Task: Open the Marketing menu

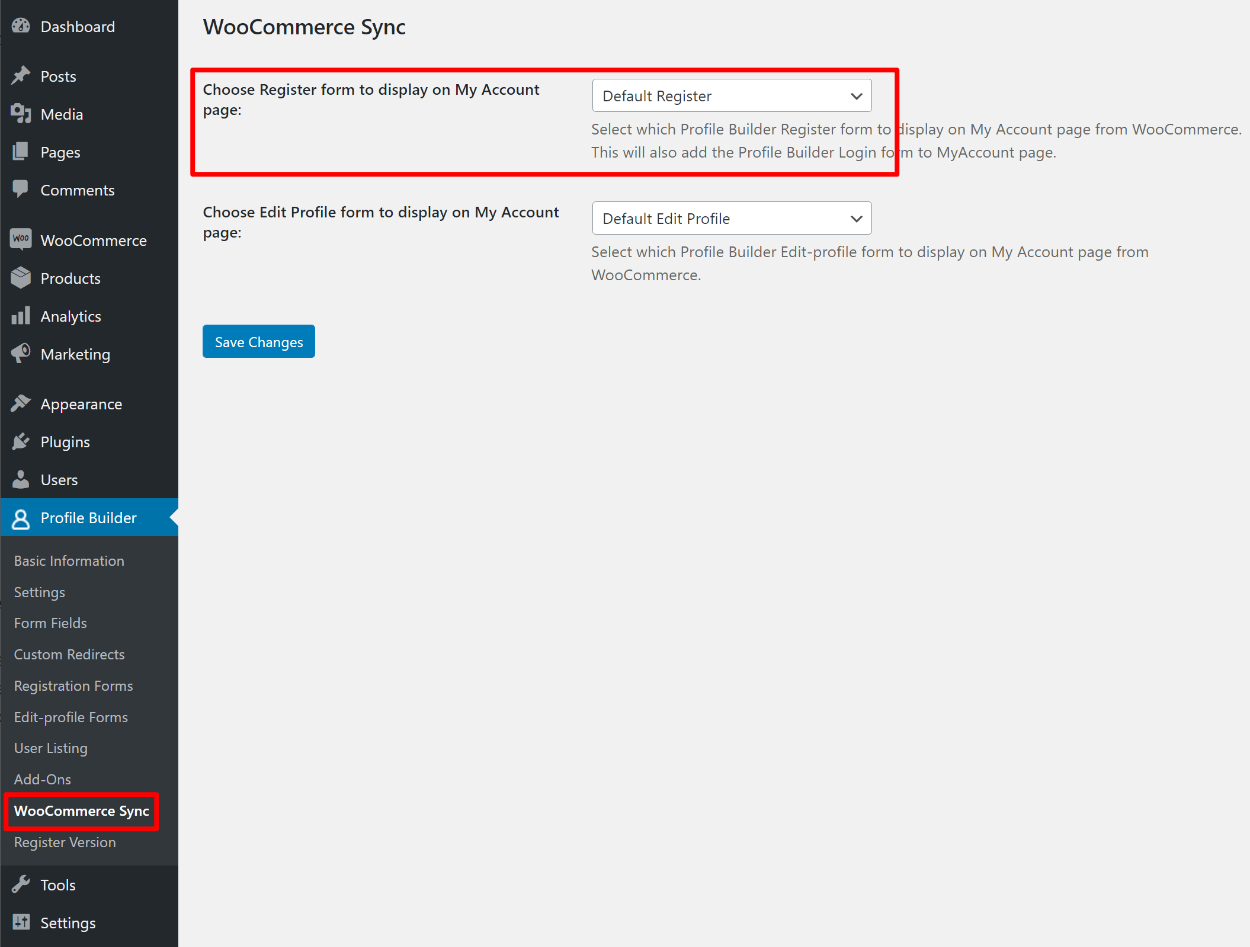Action: (x=89, y=354)
